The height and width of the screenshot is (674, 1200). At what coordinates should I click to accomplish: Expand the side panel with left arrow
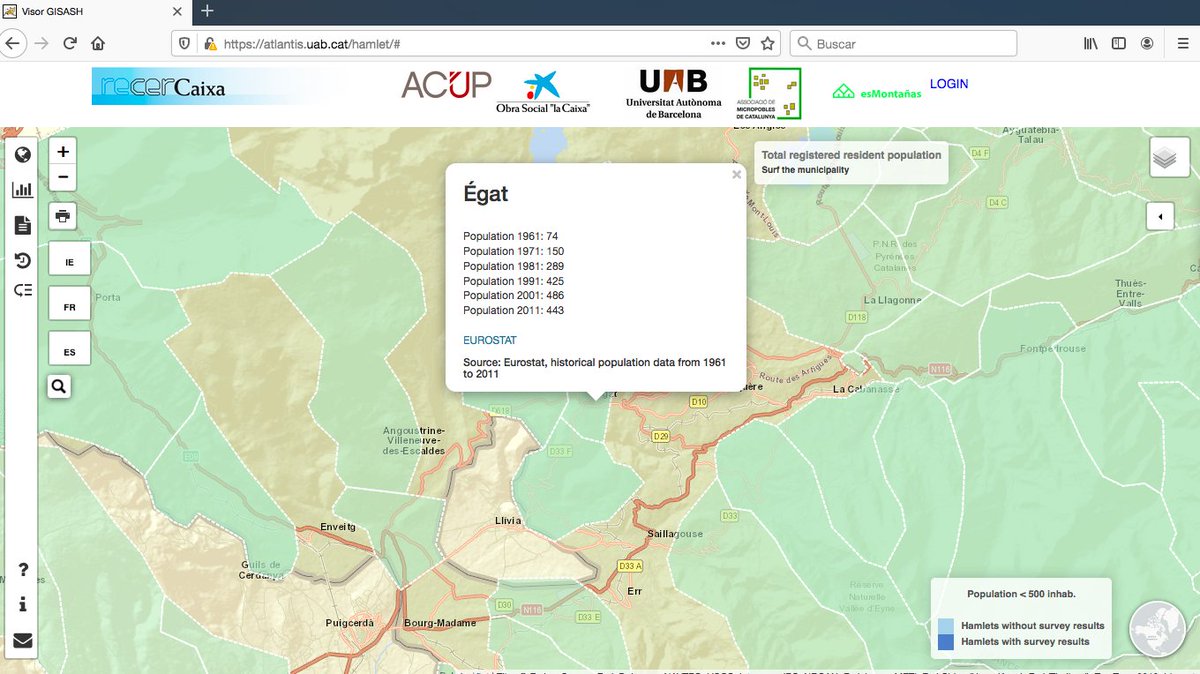[x=1160, y=216]
